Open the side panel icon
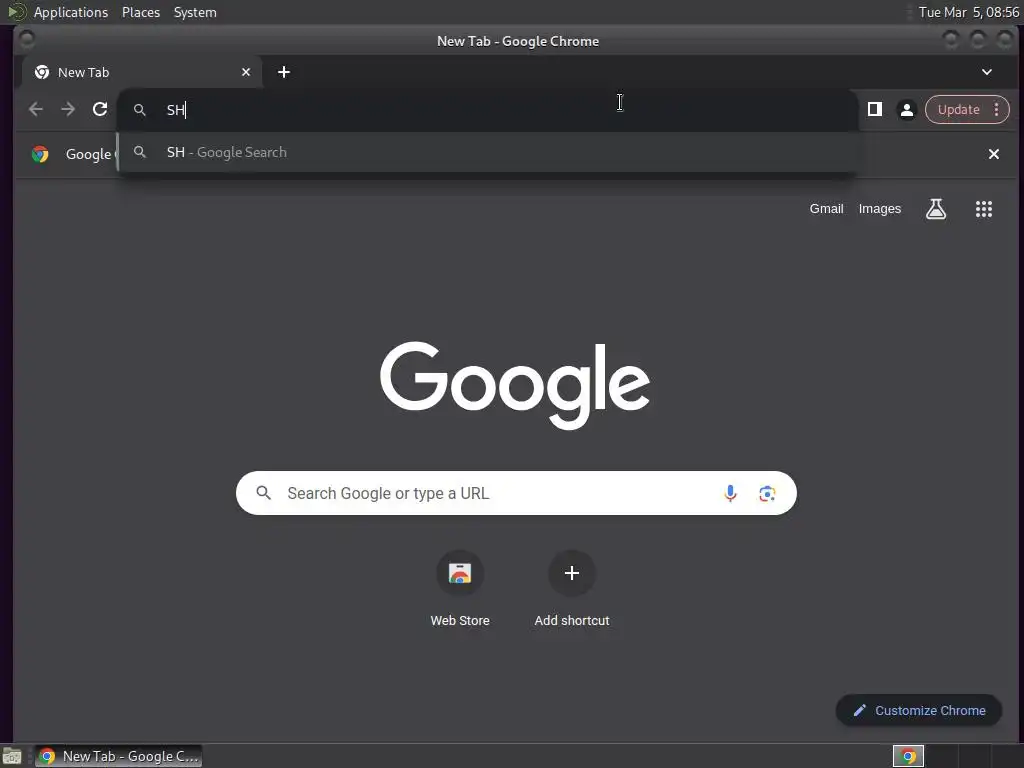This screenshot has width=1024, height=768. coord(874,109)
